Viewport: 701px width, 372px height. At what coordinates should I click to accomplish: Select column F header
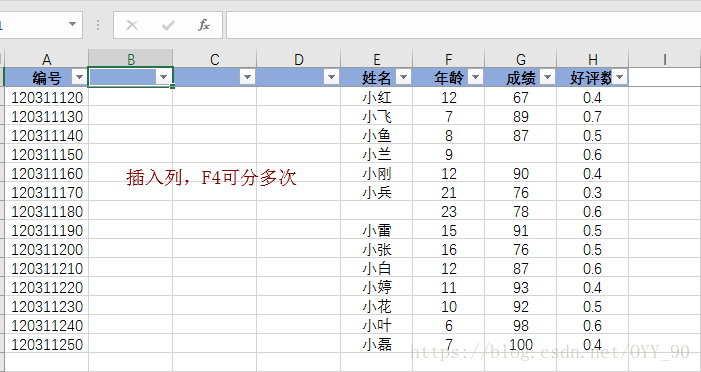pos(448,59)
